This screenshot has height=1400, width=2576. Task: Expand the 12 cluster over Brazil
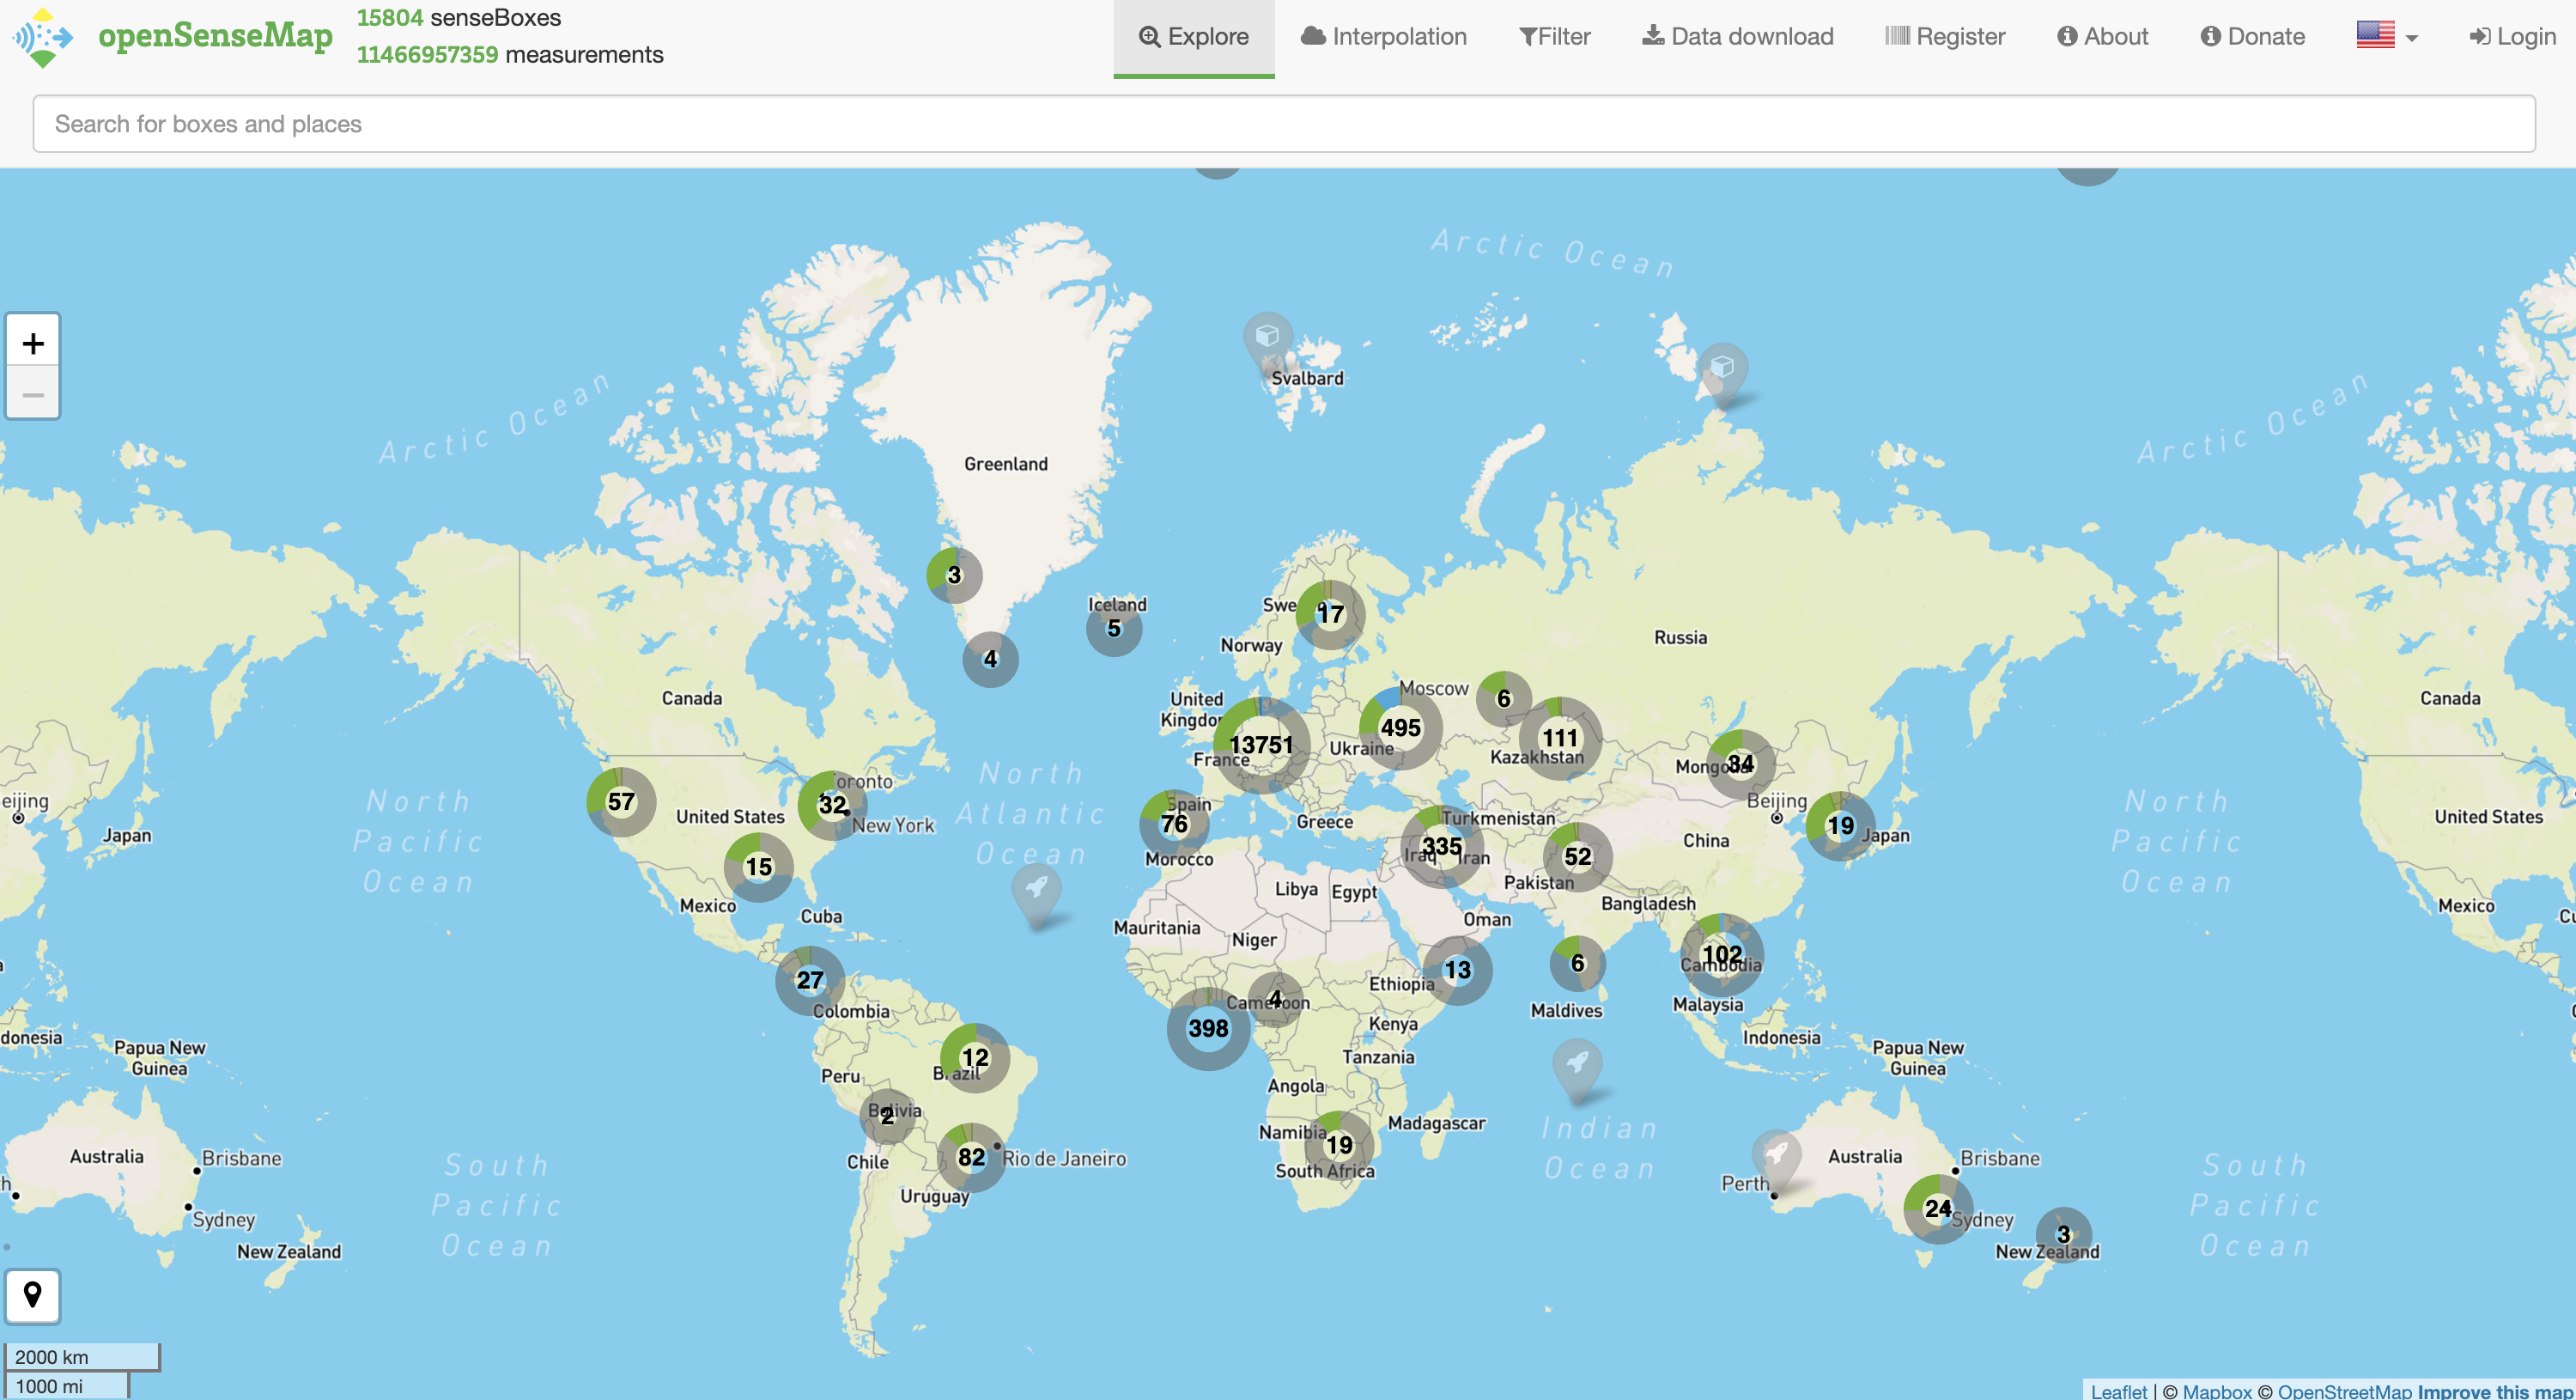975,1057
